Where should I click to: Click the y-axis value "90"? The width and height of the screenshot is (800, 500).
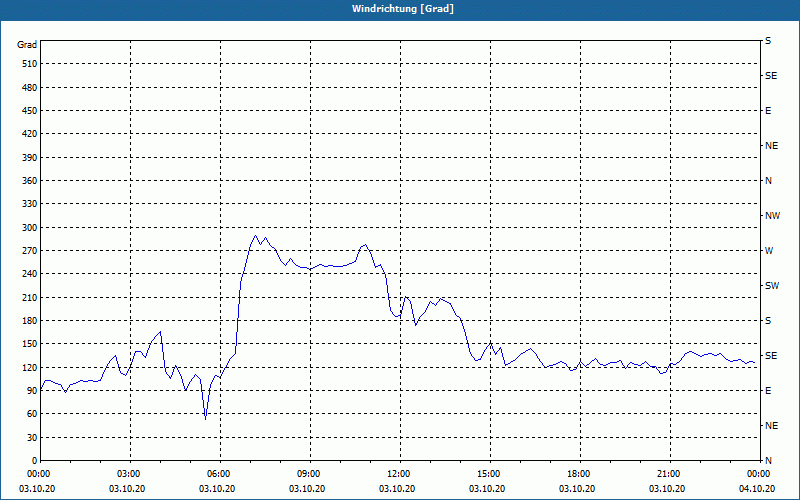(x=32, y=391)
